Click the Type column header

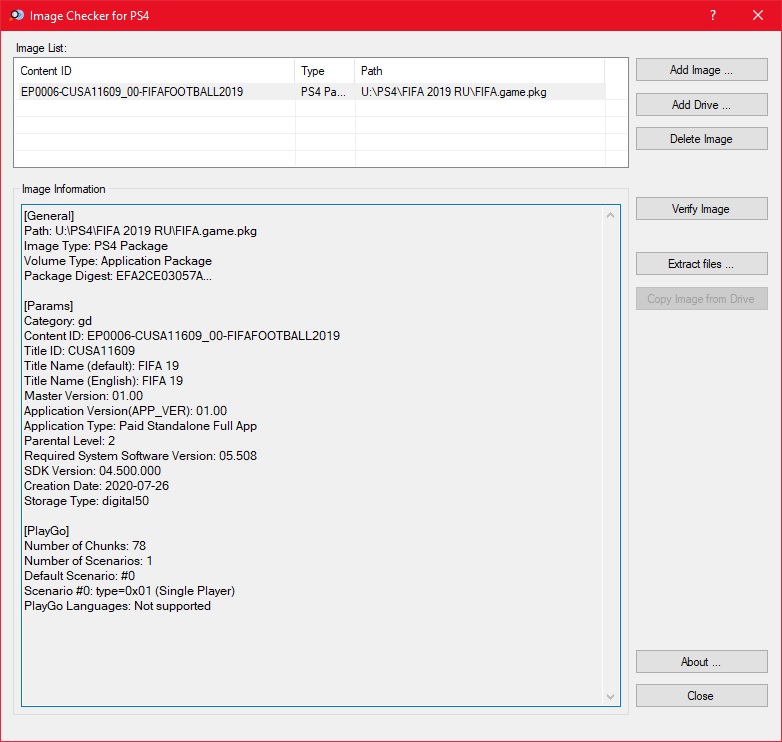pos(325,71)
